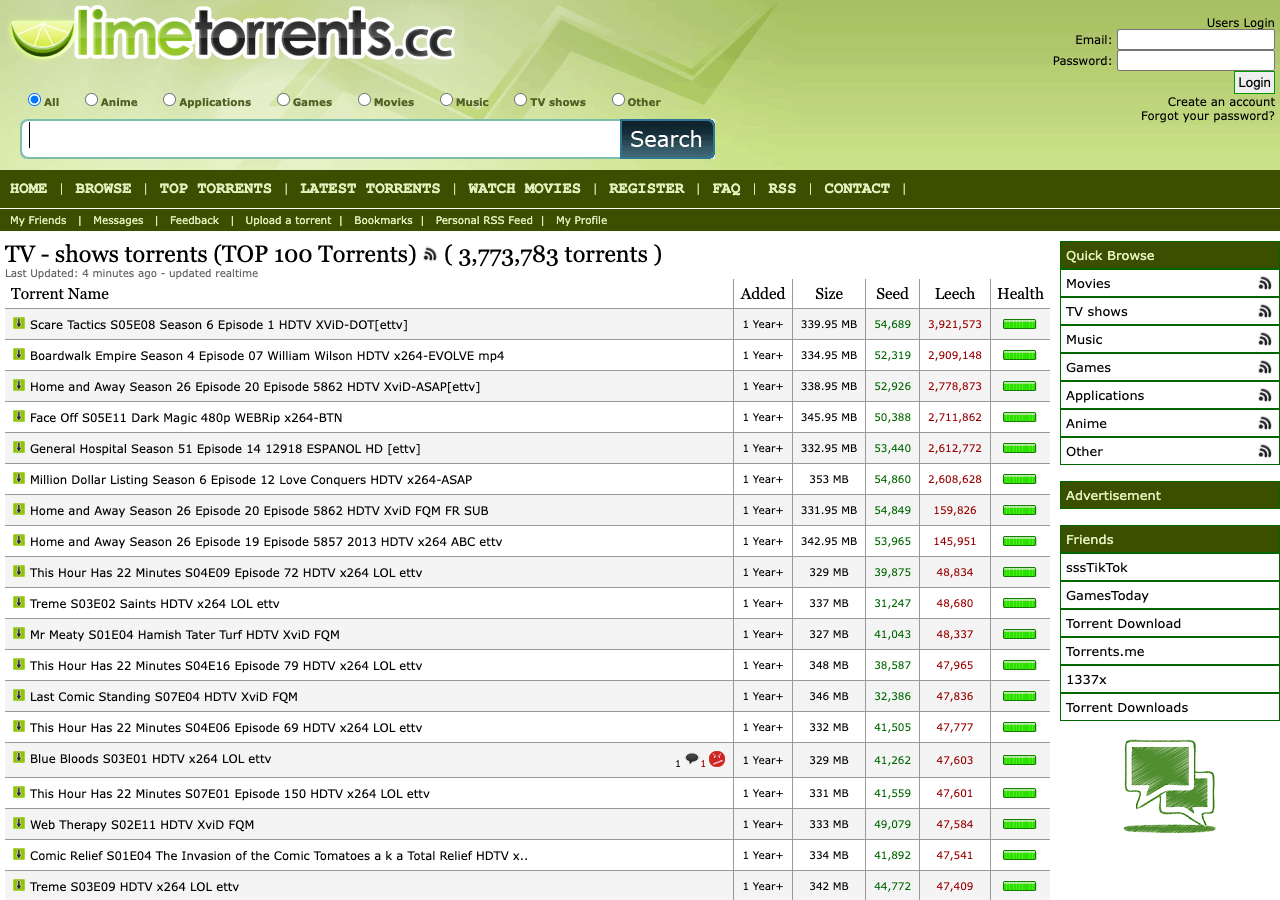Viewport: 1280px width, 900px height.
Task: Click the limetorrents.cc logo
Action: tap(230, 35)
